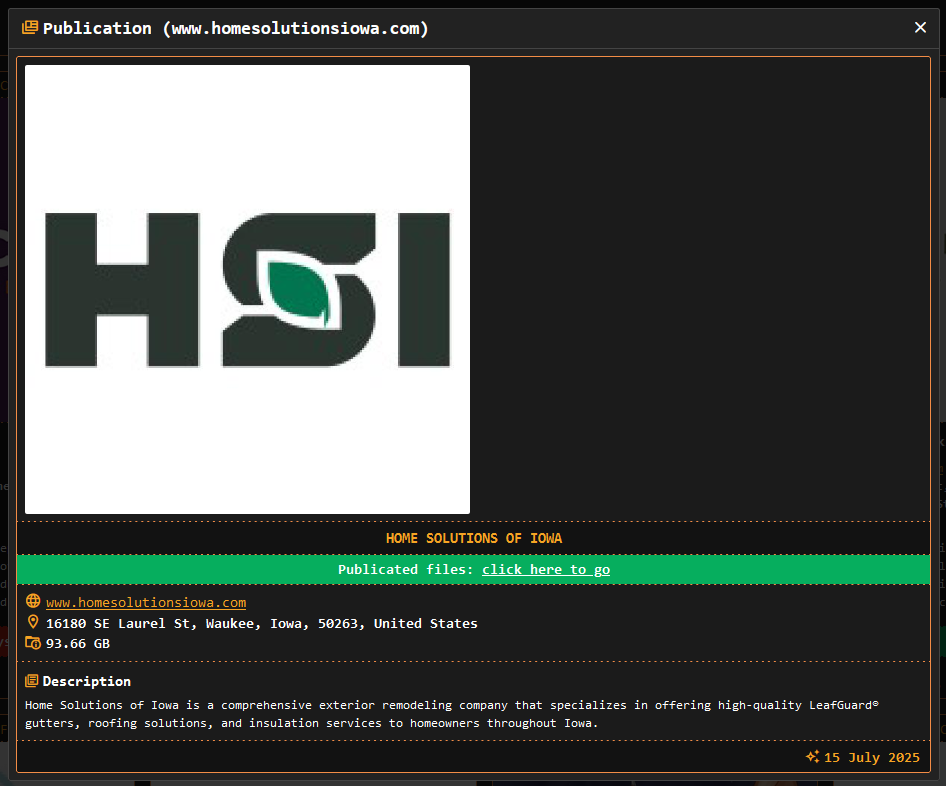
Task: Click the sparkle icon beside the date
Action: point(812,757)
